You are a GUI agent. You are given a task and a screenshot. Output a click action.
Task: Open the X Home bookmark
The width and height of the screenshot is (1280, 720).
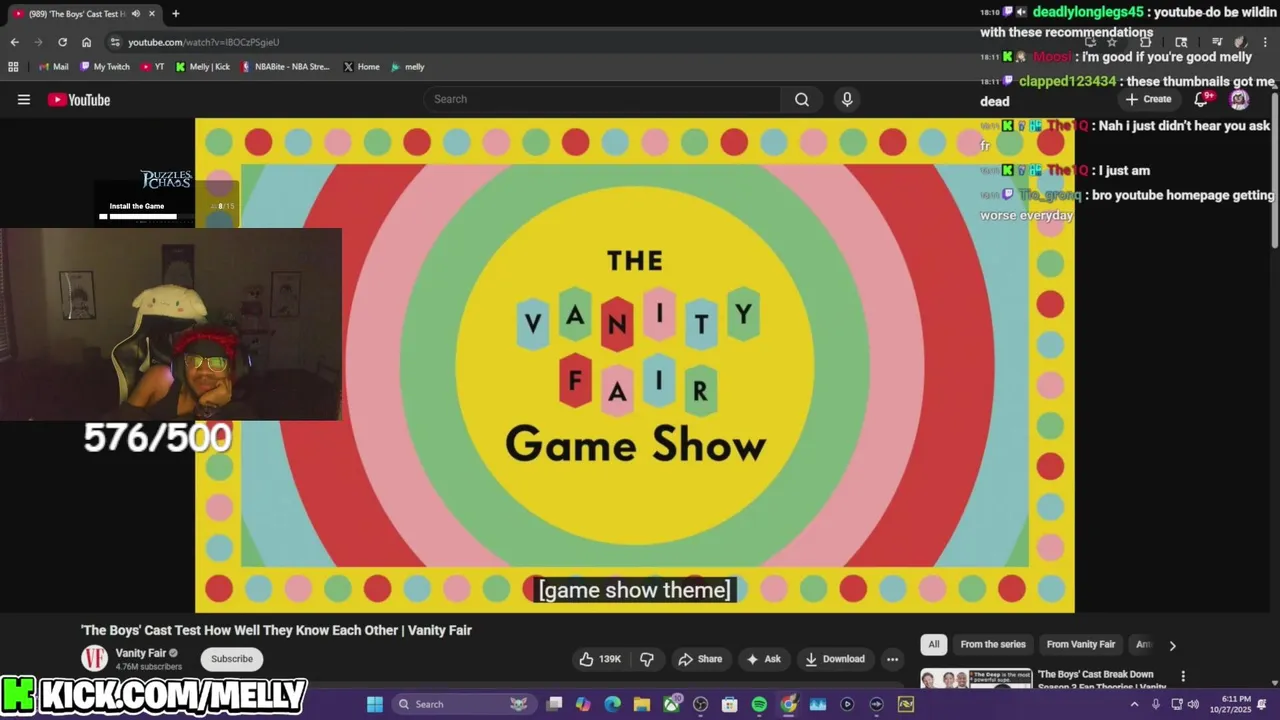tap(362, 67)
